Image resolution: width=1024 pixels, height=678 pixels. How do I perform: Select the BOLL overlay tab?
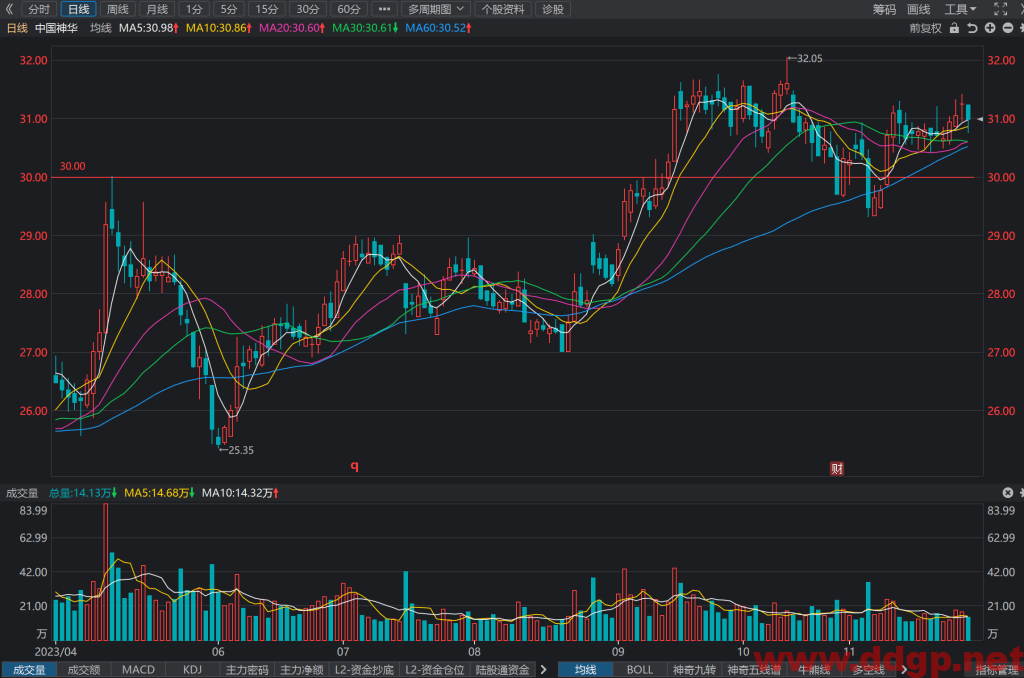click(x=640, y=670)
